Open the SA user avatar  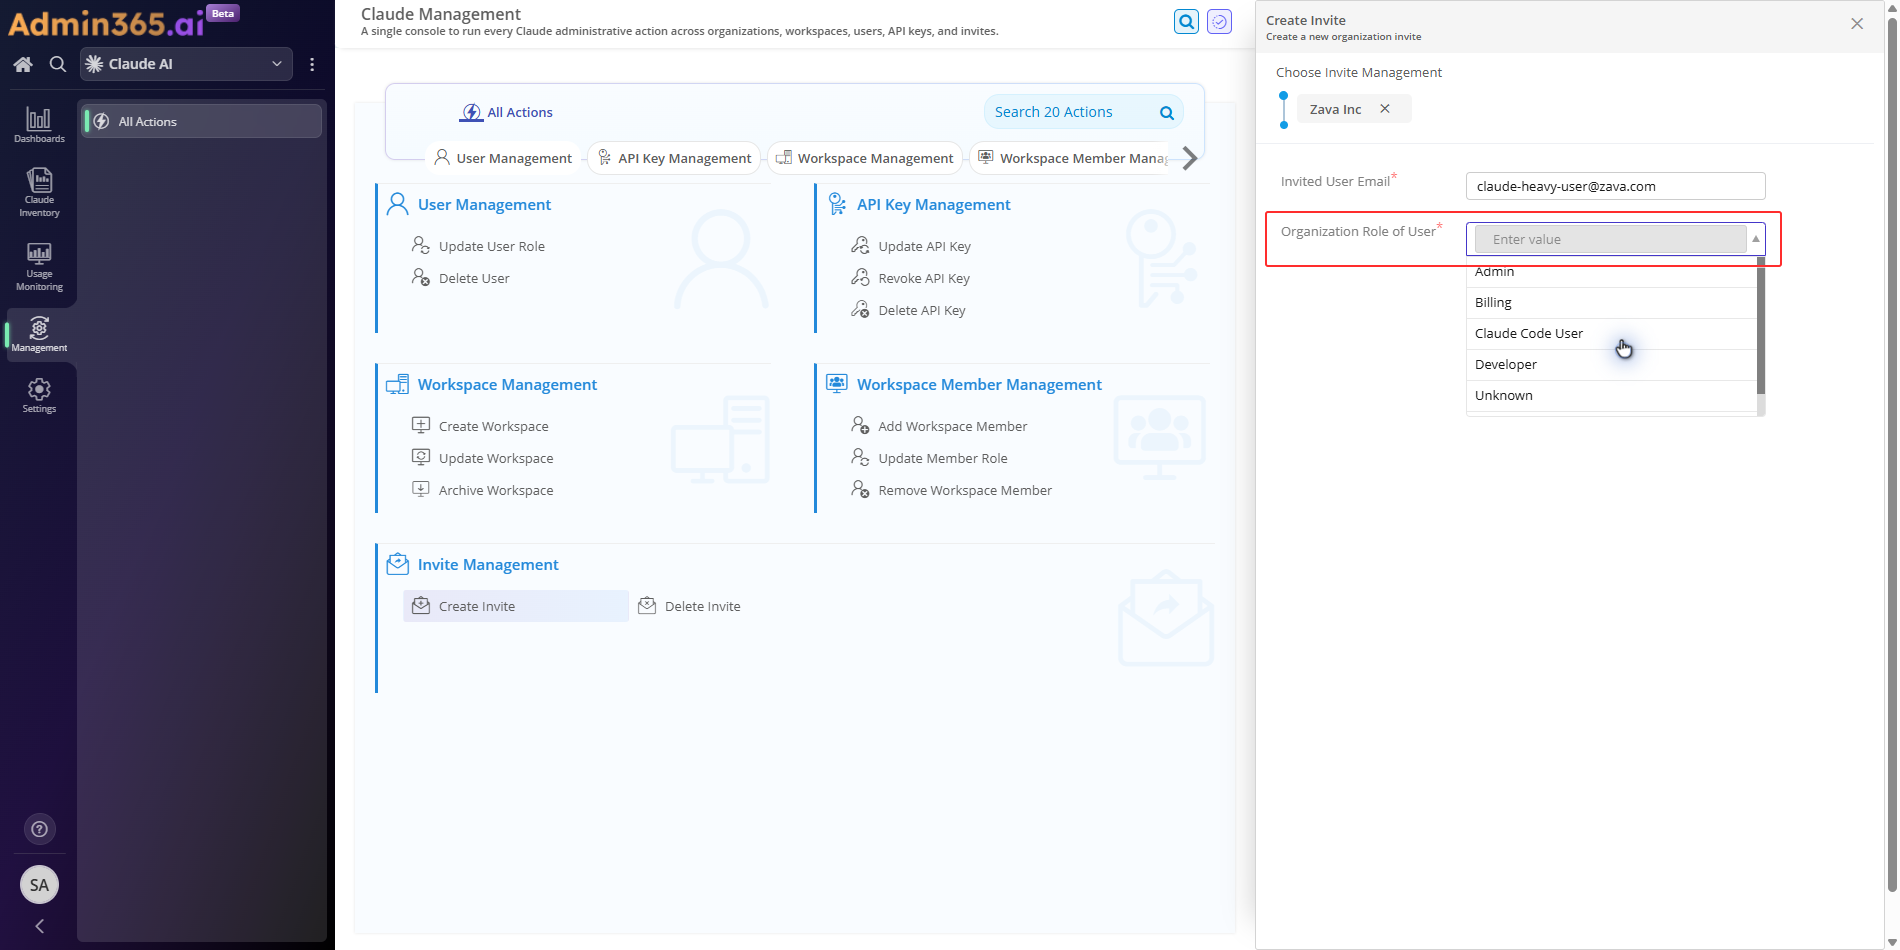[39, 884]
